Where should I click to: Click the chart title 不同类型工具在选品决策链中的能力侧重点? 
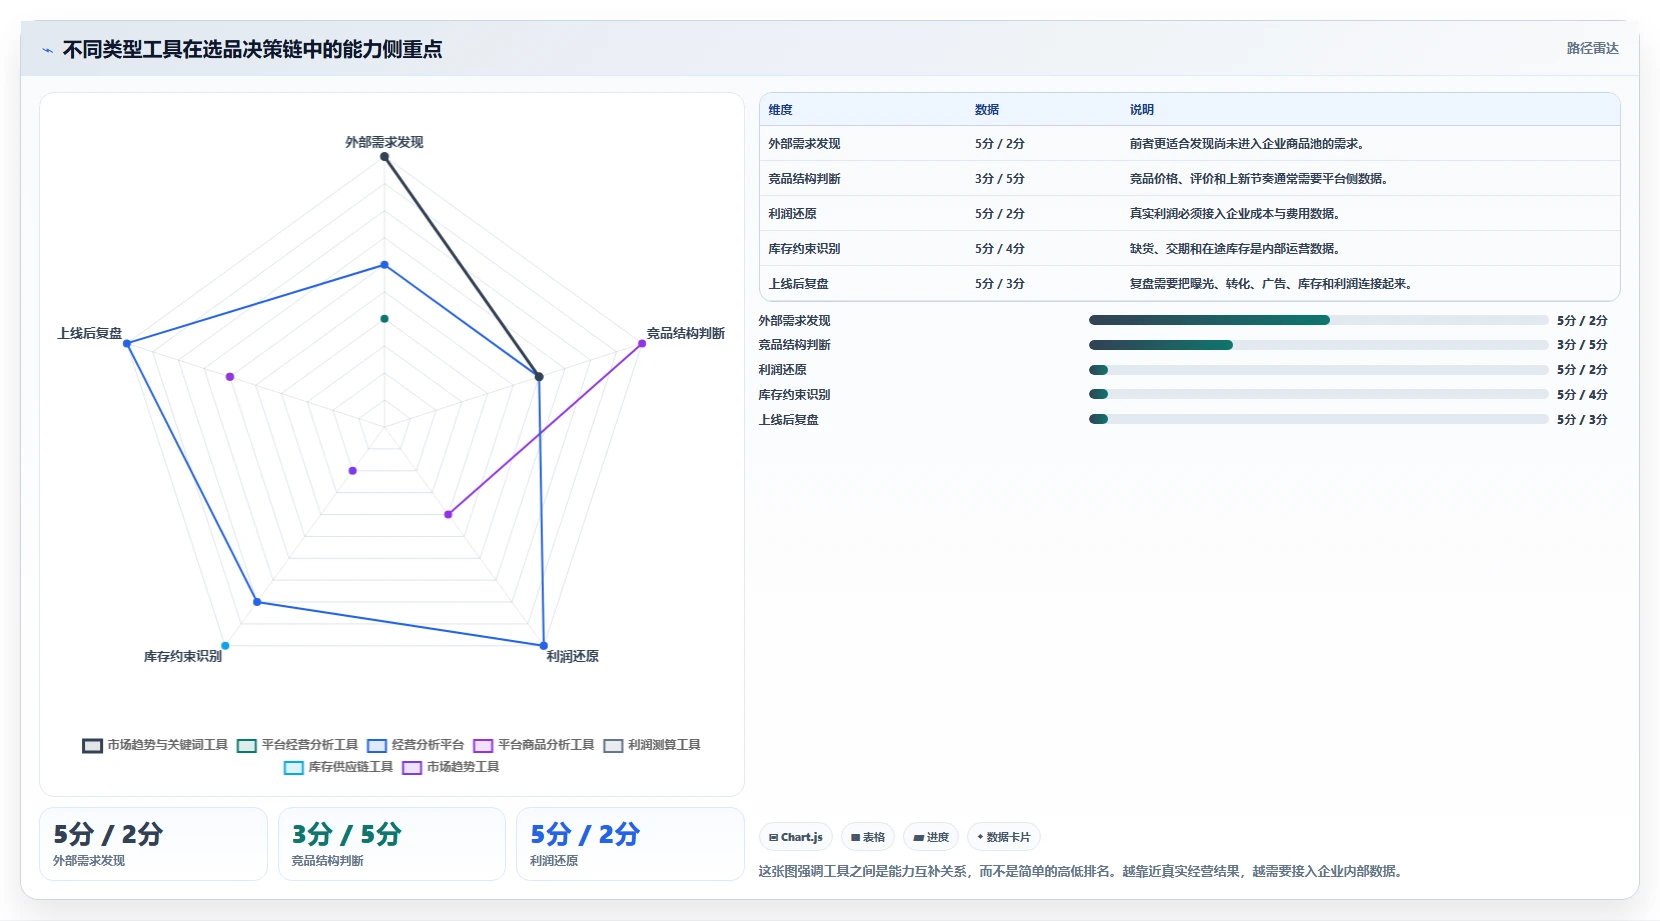(x=252, y=49)
